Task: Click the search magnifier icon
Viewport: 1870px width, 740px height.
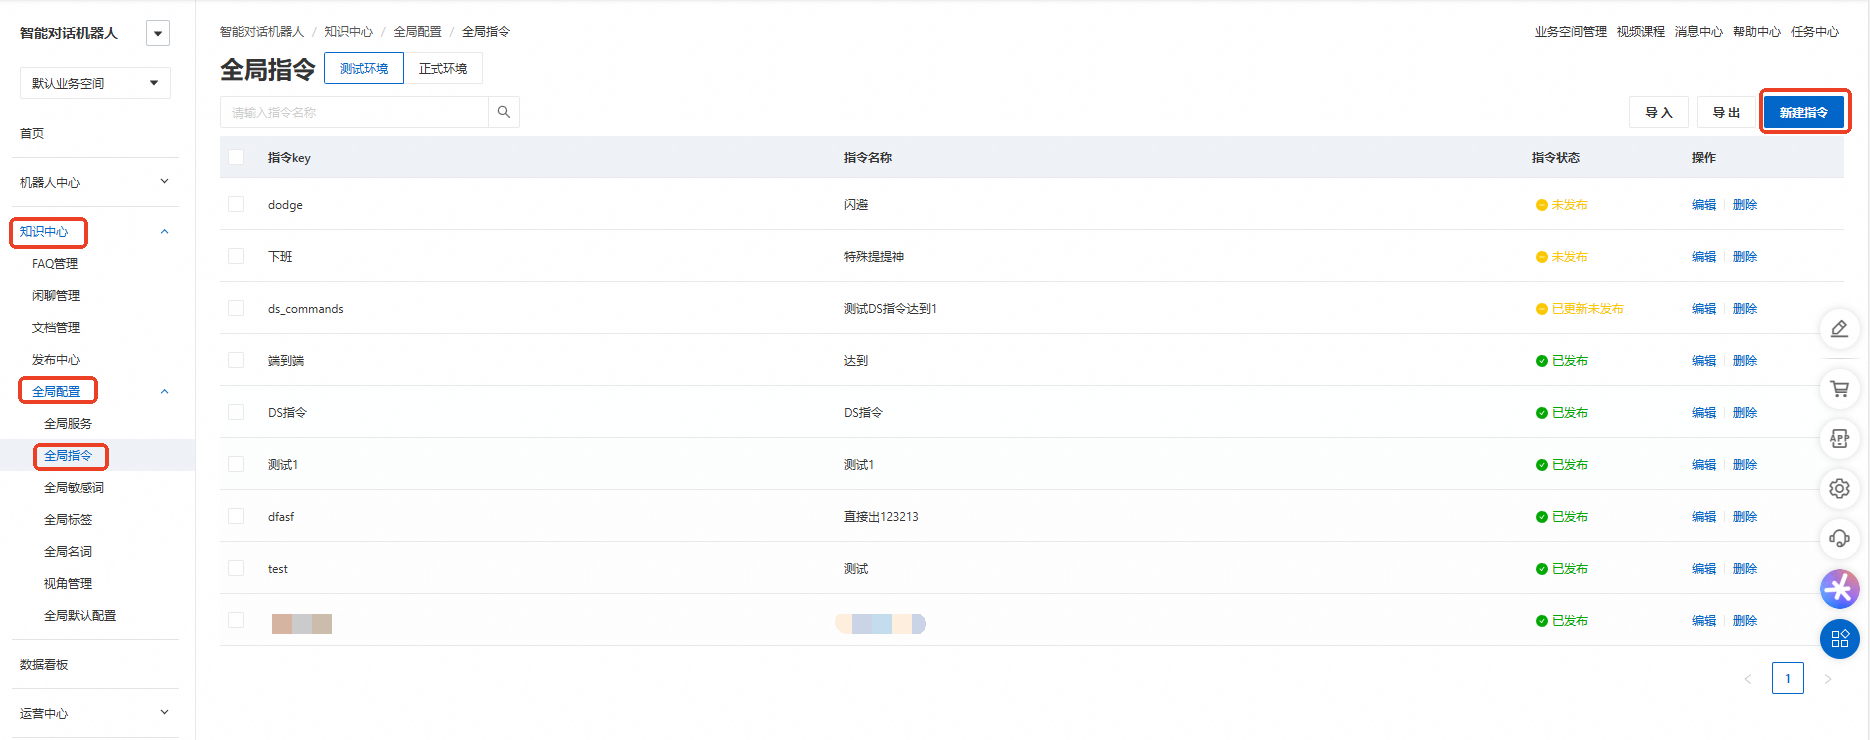Action: [504, 112]
